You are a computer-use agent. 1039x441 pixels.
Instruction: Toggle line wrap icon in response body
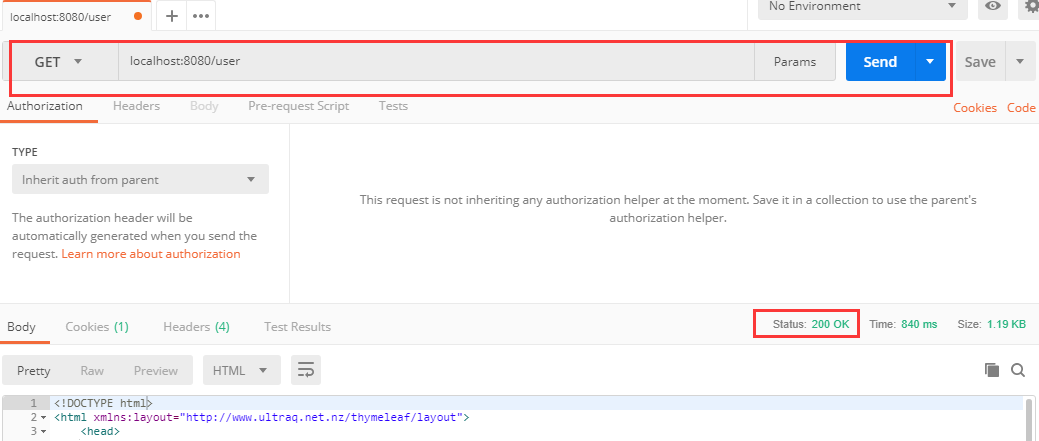click(x=305, y=370)
